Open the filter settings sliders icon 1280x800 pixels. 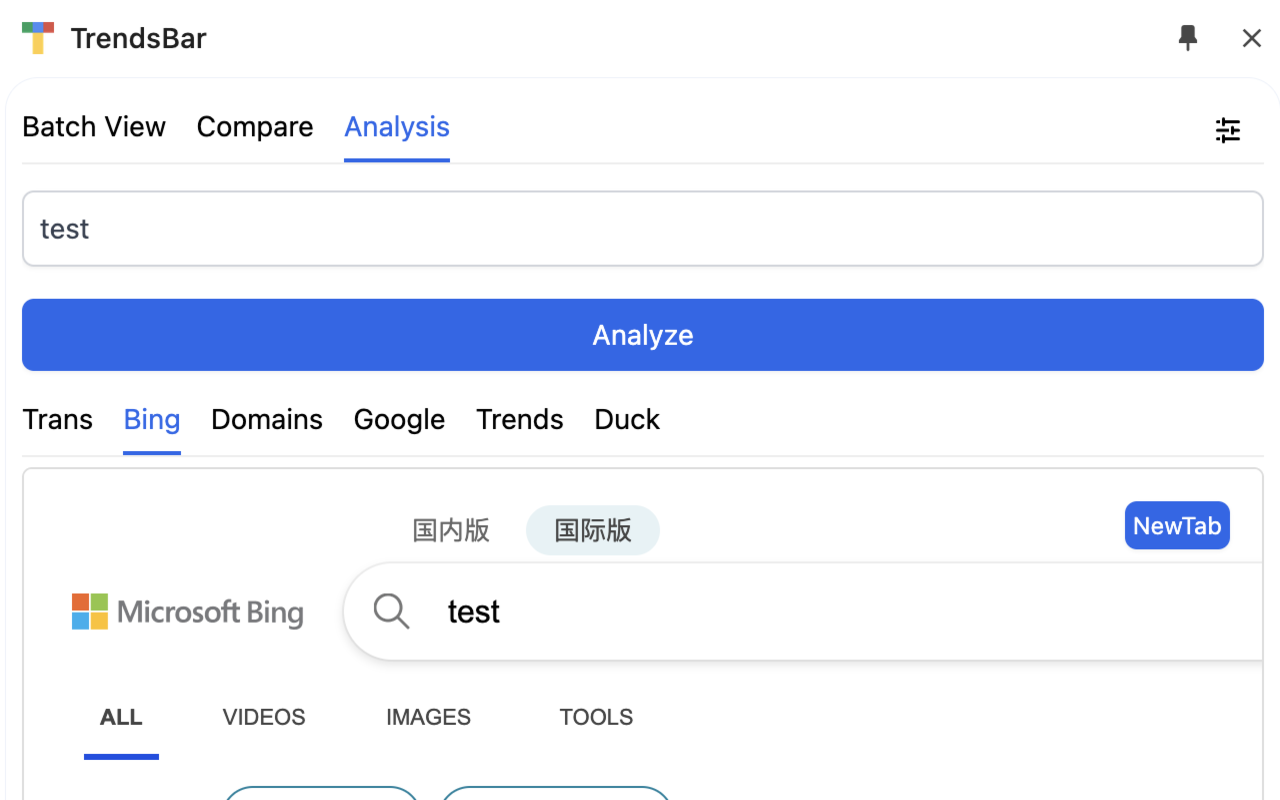coord(1228,129)
